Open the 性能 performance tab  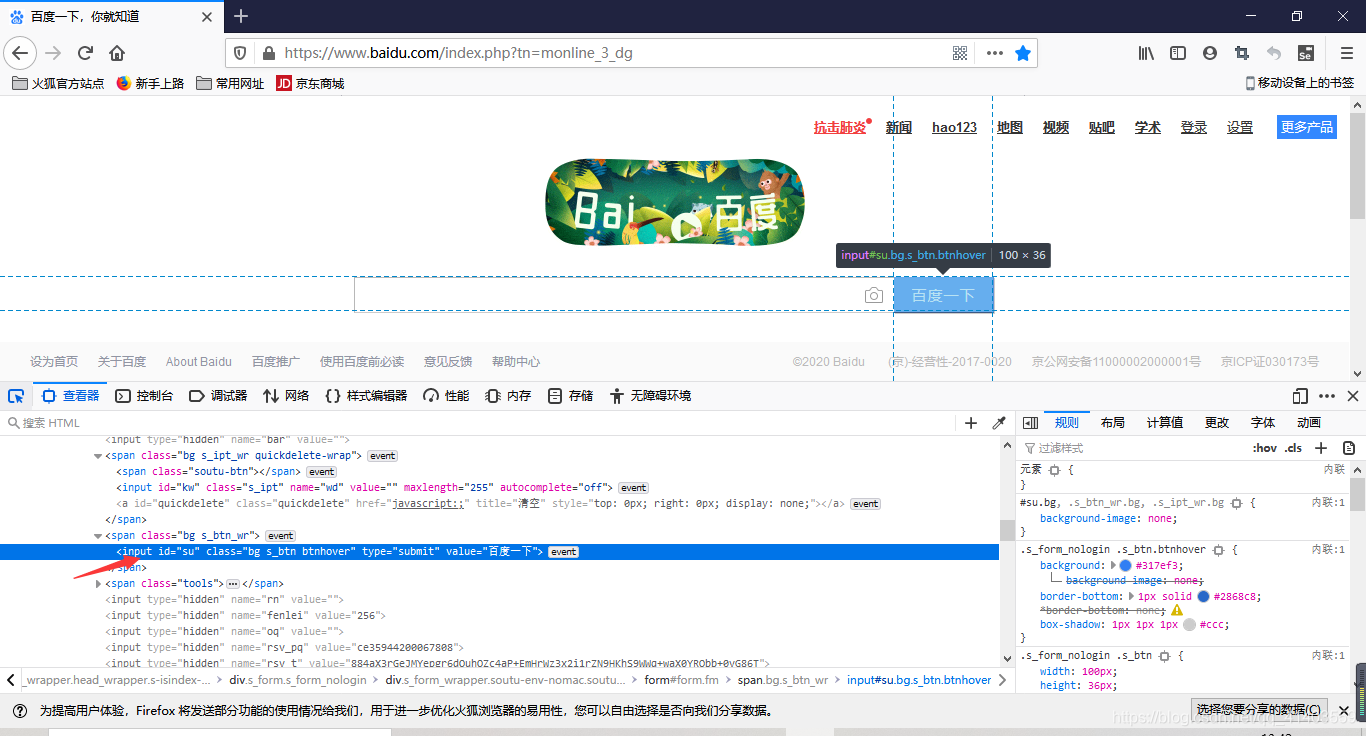coord(446,396)
